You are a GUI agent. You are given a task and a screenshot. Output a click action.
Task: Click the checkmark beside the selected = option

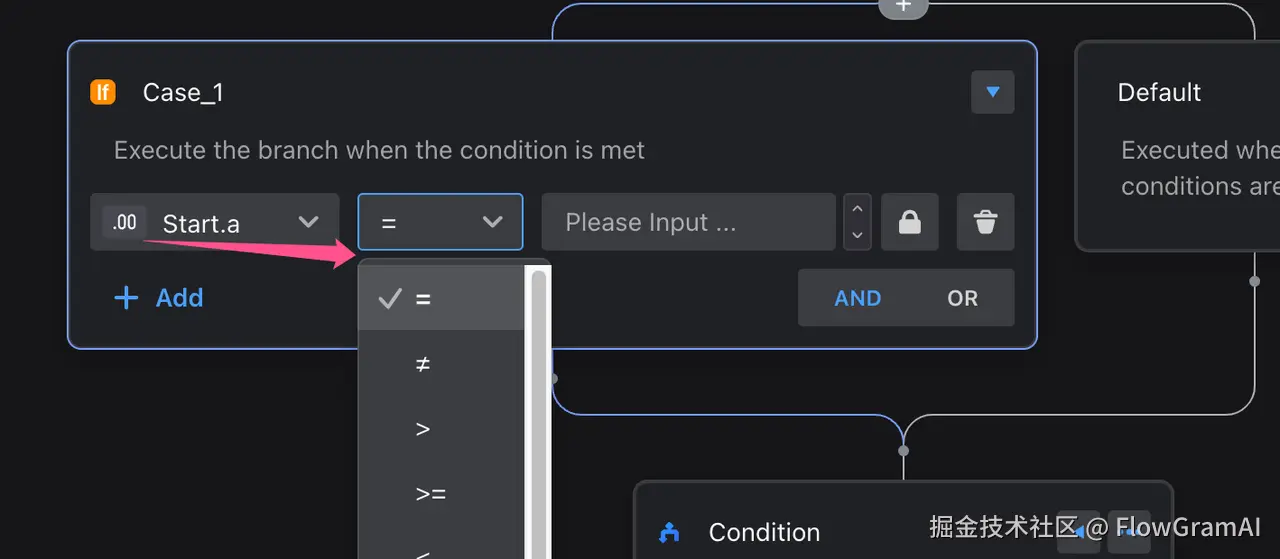390,298
